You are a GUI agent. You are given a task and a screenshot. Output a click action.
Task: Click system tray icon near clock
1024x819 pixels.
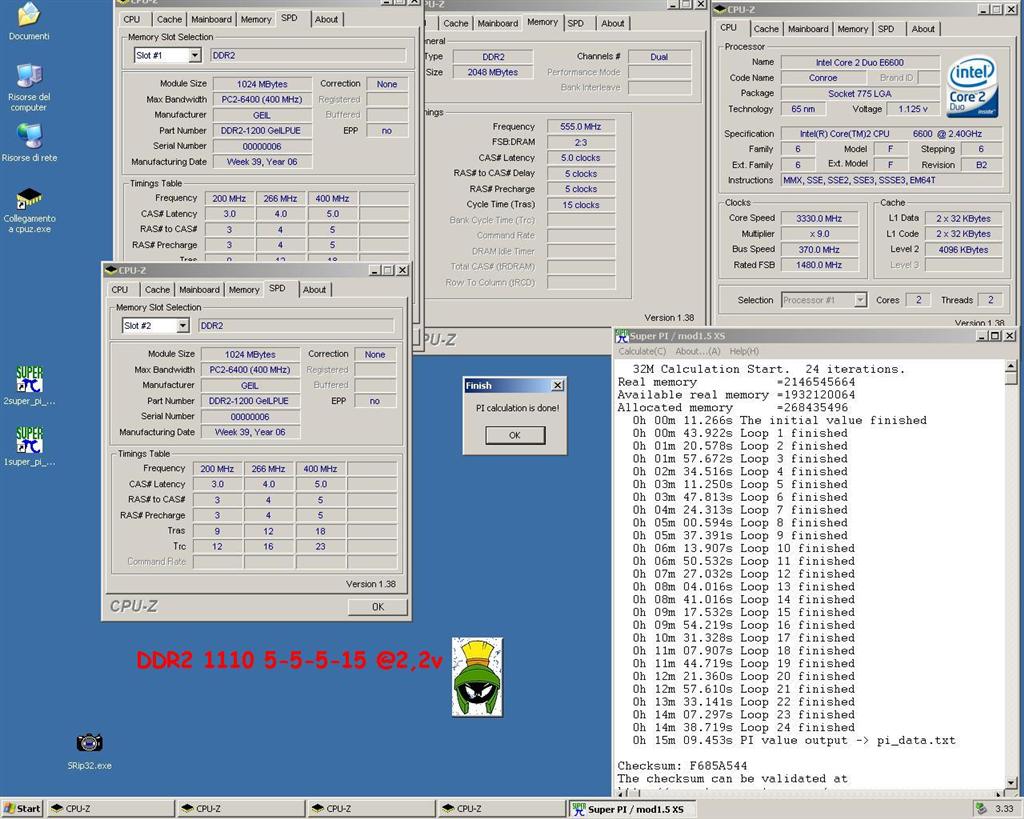(x=981, y=809)
